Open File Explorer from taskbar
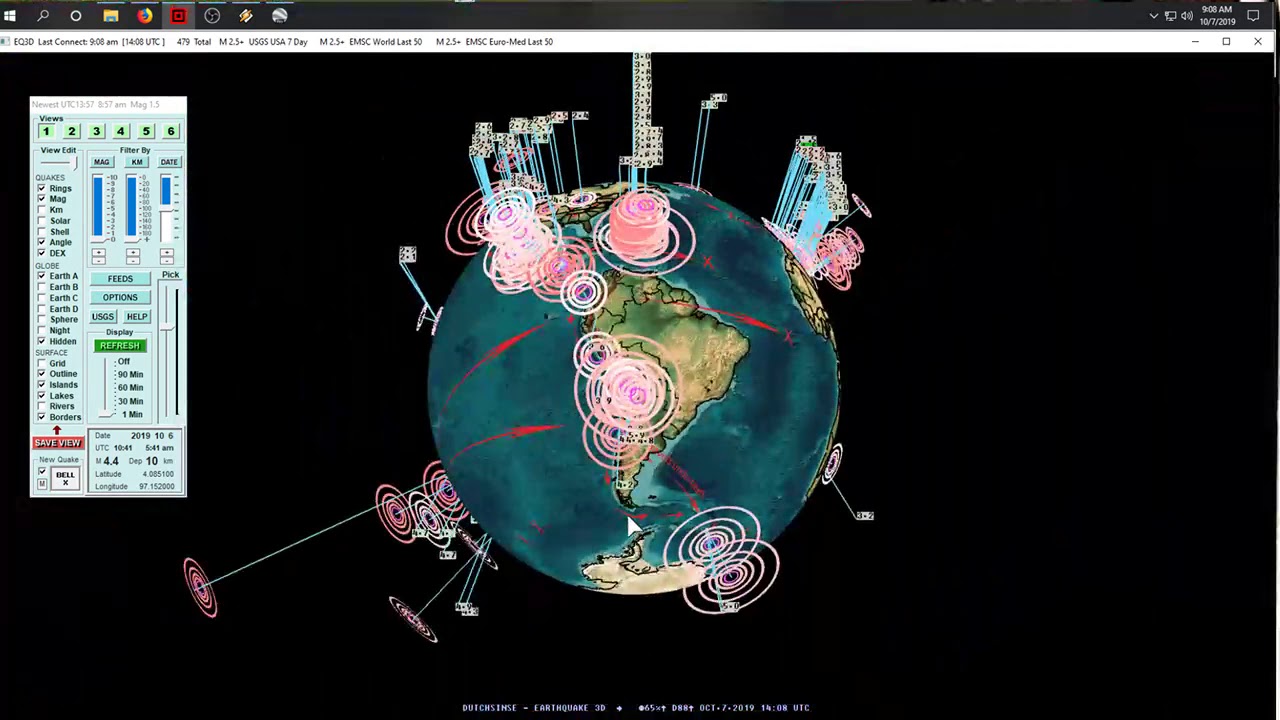This screenshot has width=1280, height=720. [110, 15]
